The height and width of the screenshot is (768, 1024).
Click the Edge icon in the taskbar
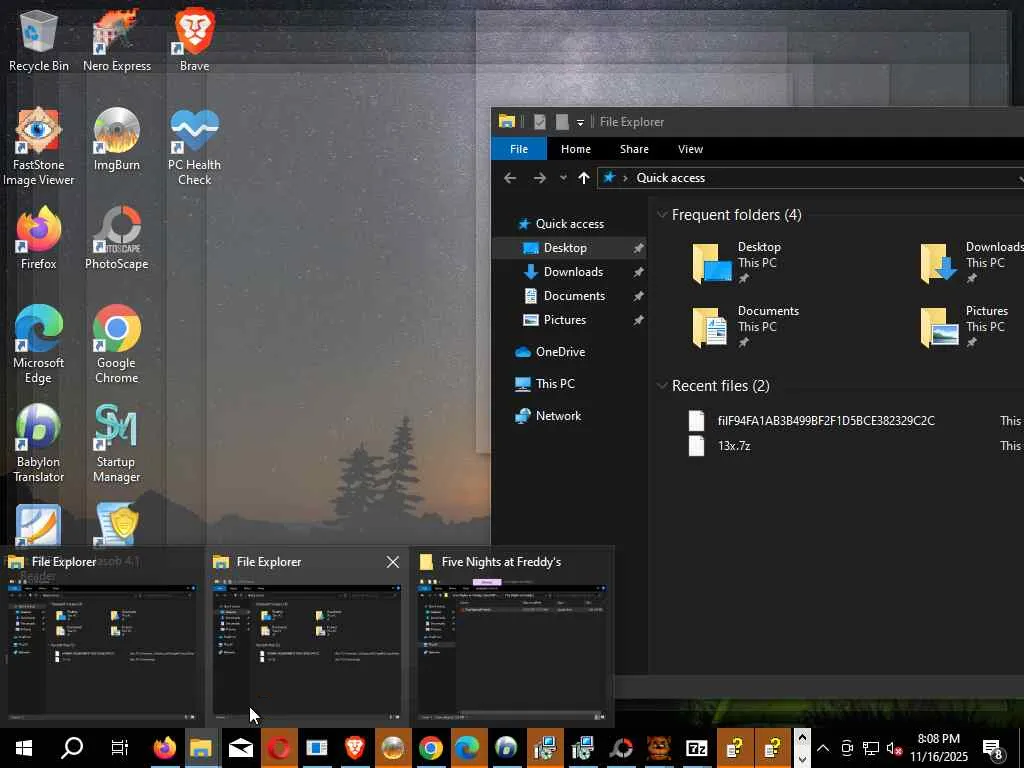click(x=468, y=748)
